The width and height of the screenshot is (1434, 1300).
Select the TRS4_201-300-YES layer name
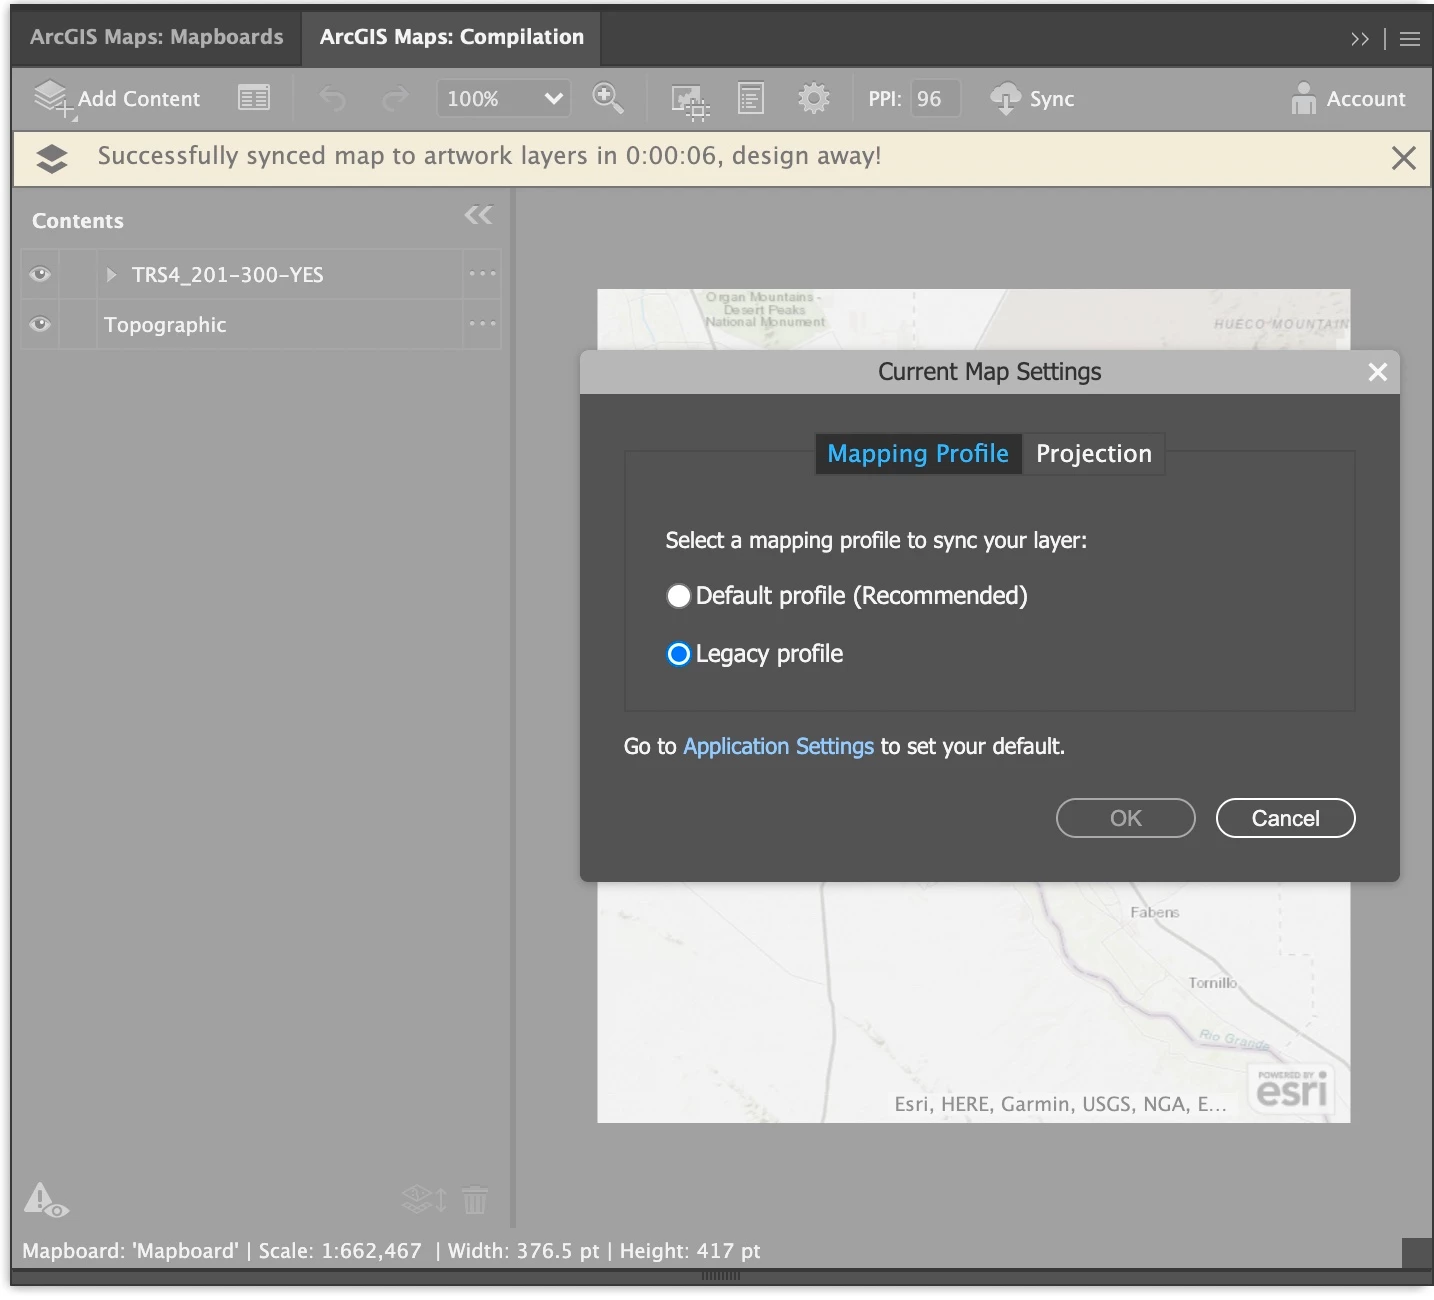(x=228, y=275)
